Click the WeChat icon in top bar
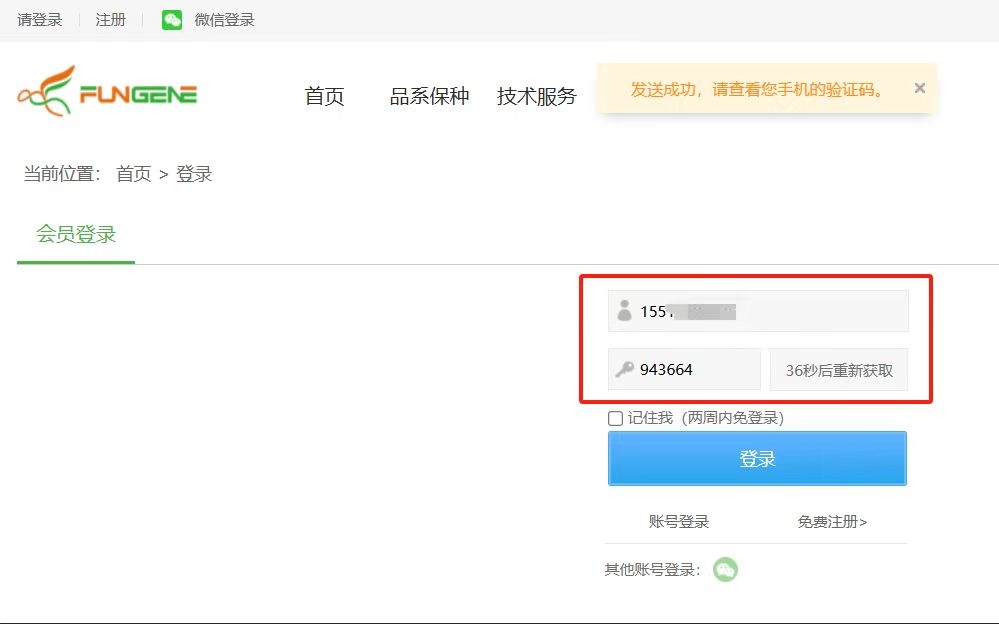Screen dimensions: 999x624 (x=172, y=20)
